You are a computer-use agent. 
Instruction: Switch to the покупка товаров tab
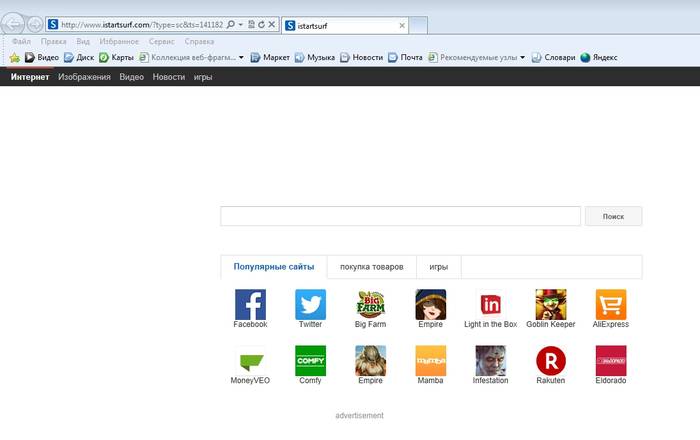371,267
